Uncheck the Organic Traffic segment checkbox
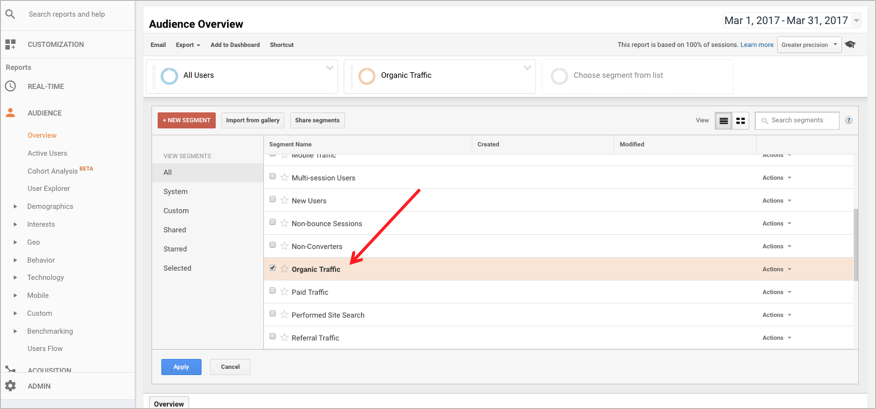Viewport: 876px width, 409px height. click(x=272, y=268)
